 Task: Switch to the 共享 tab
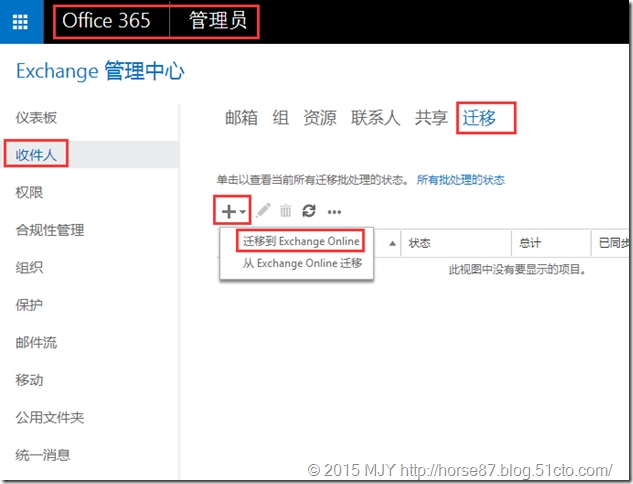click(x=431, y=118)
